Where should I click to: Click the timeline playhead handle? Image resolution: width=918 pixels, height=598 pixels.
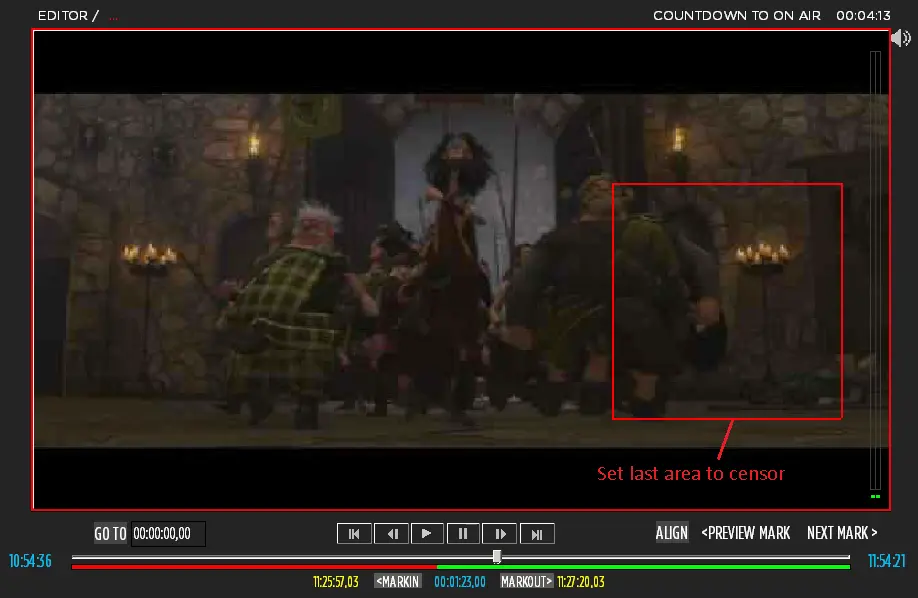click(497, 557)
